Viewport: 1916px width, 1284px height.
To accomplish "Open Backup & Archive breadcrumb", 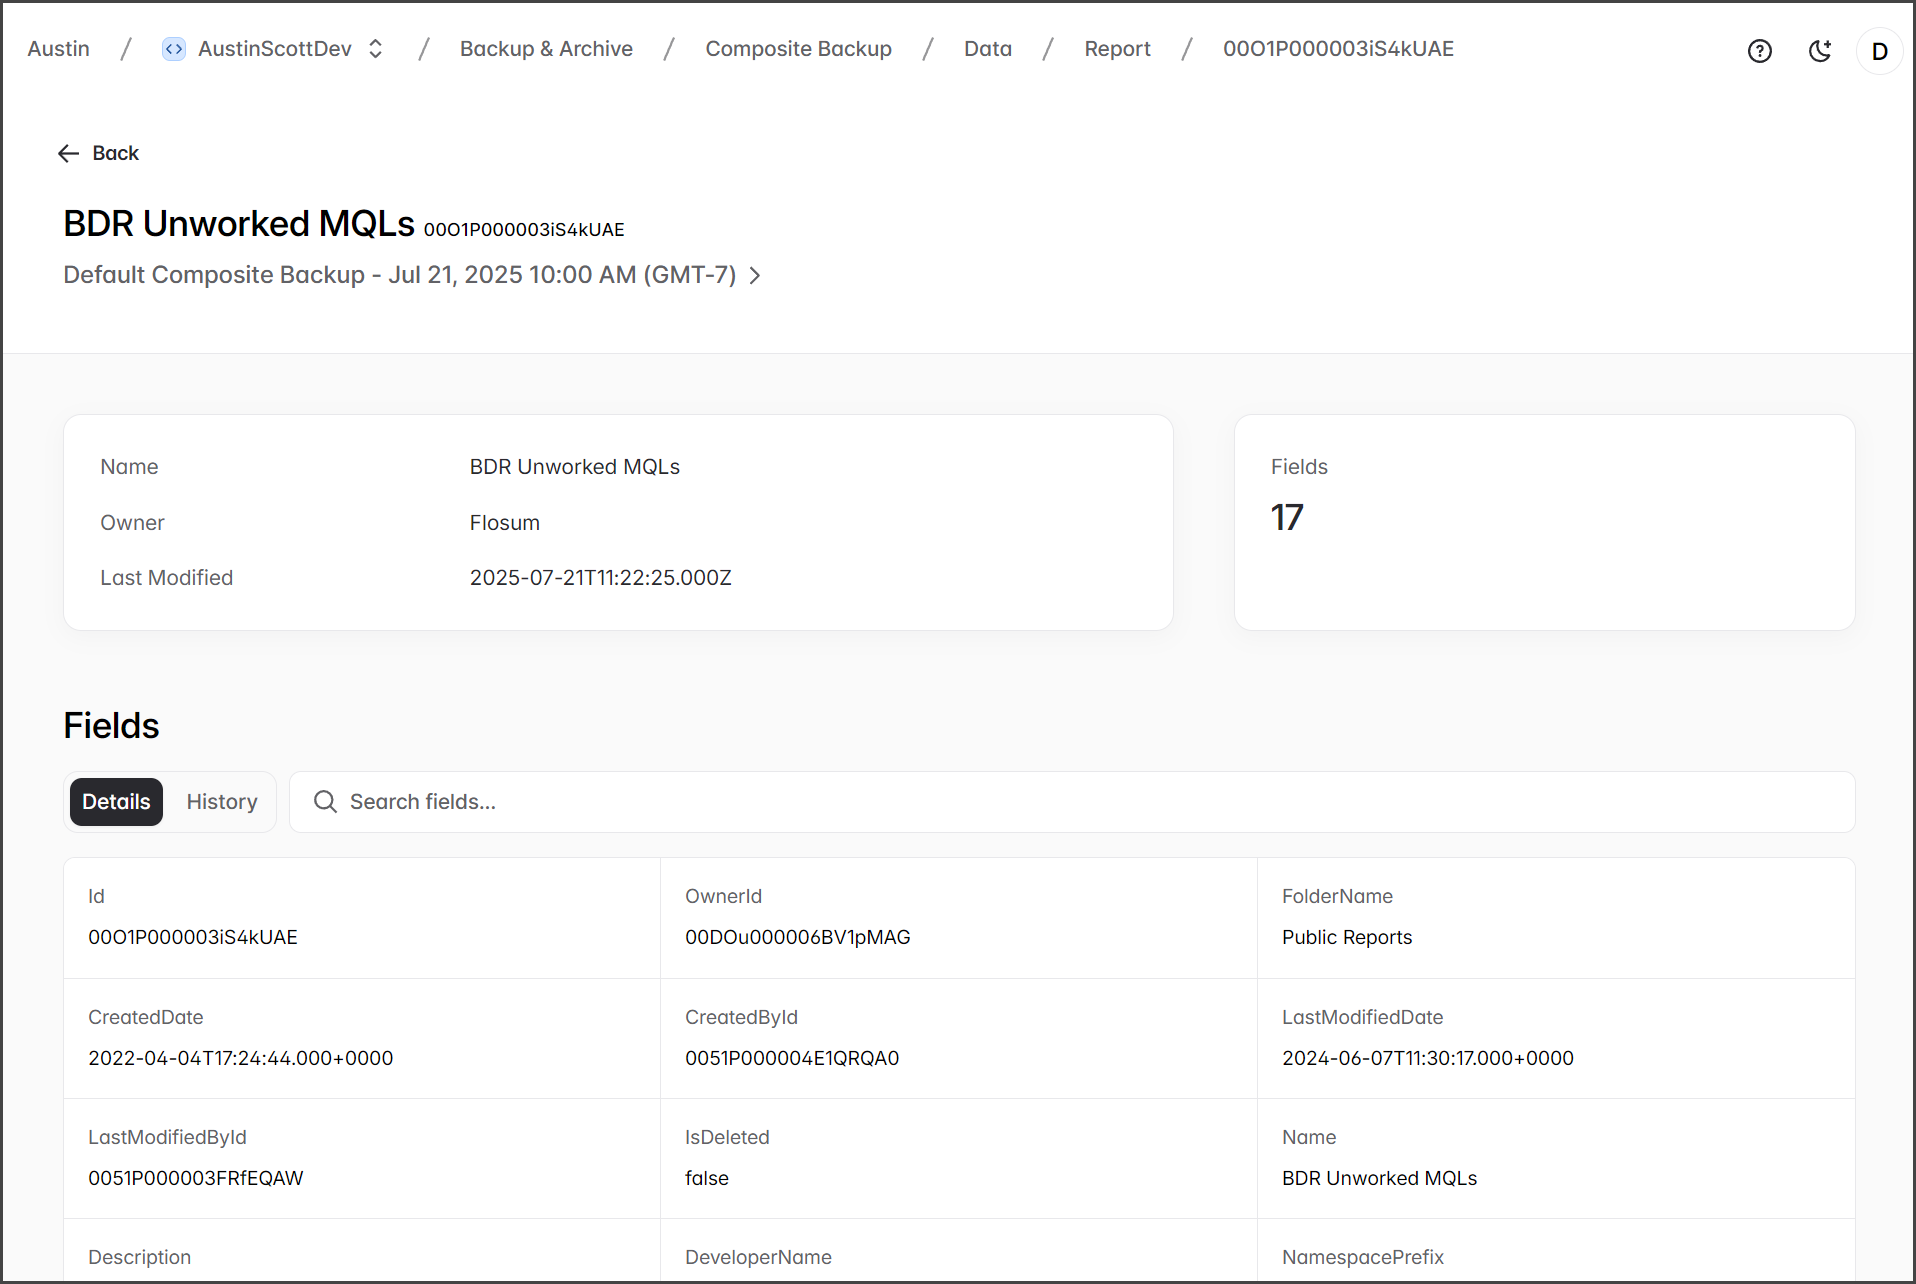I will click(x=546, y=49).
